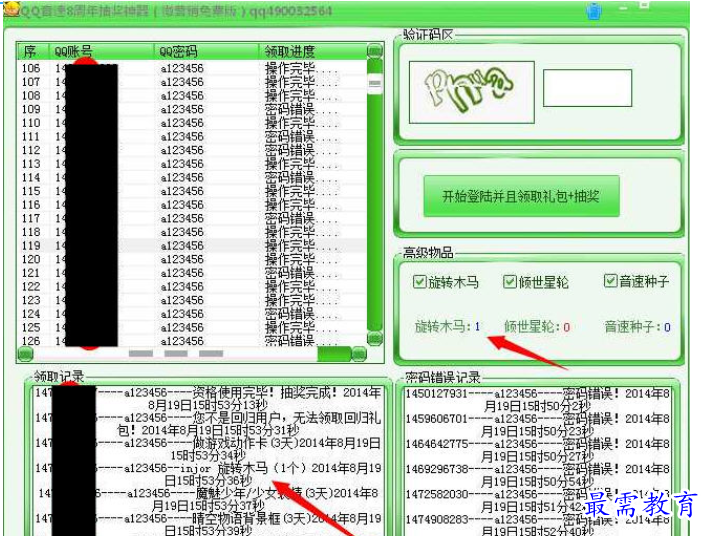
Task: Select error record 1474908283
Action: click(538, 525)
